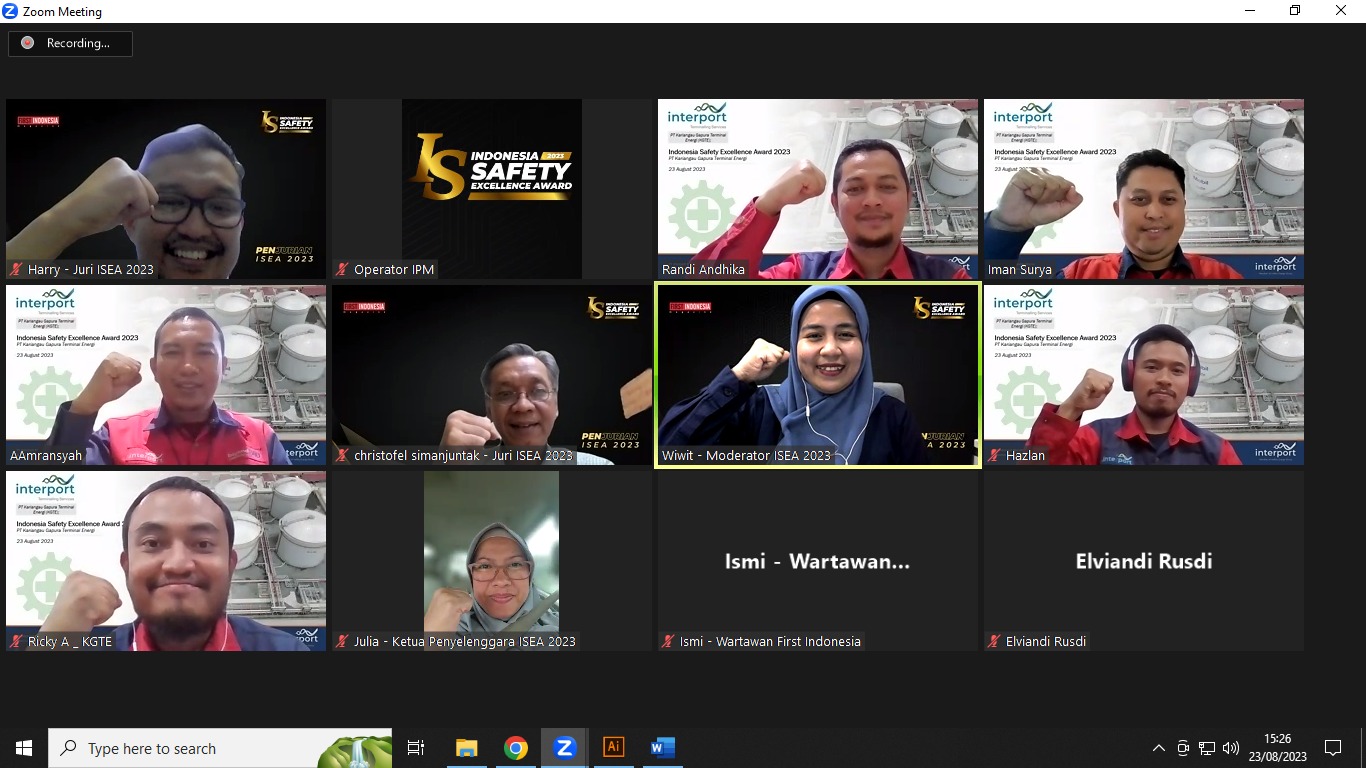Image resolution: width=1366 pixels, height=768 pixels.
Task: Click the muted mic icon beside Hazlan
Action: pyautogui.click(x=994, y=456)
